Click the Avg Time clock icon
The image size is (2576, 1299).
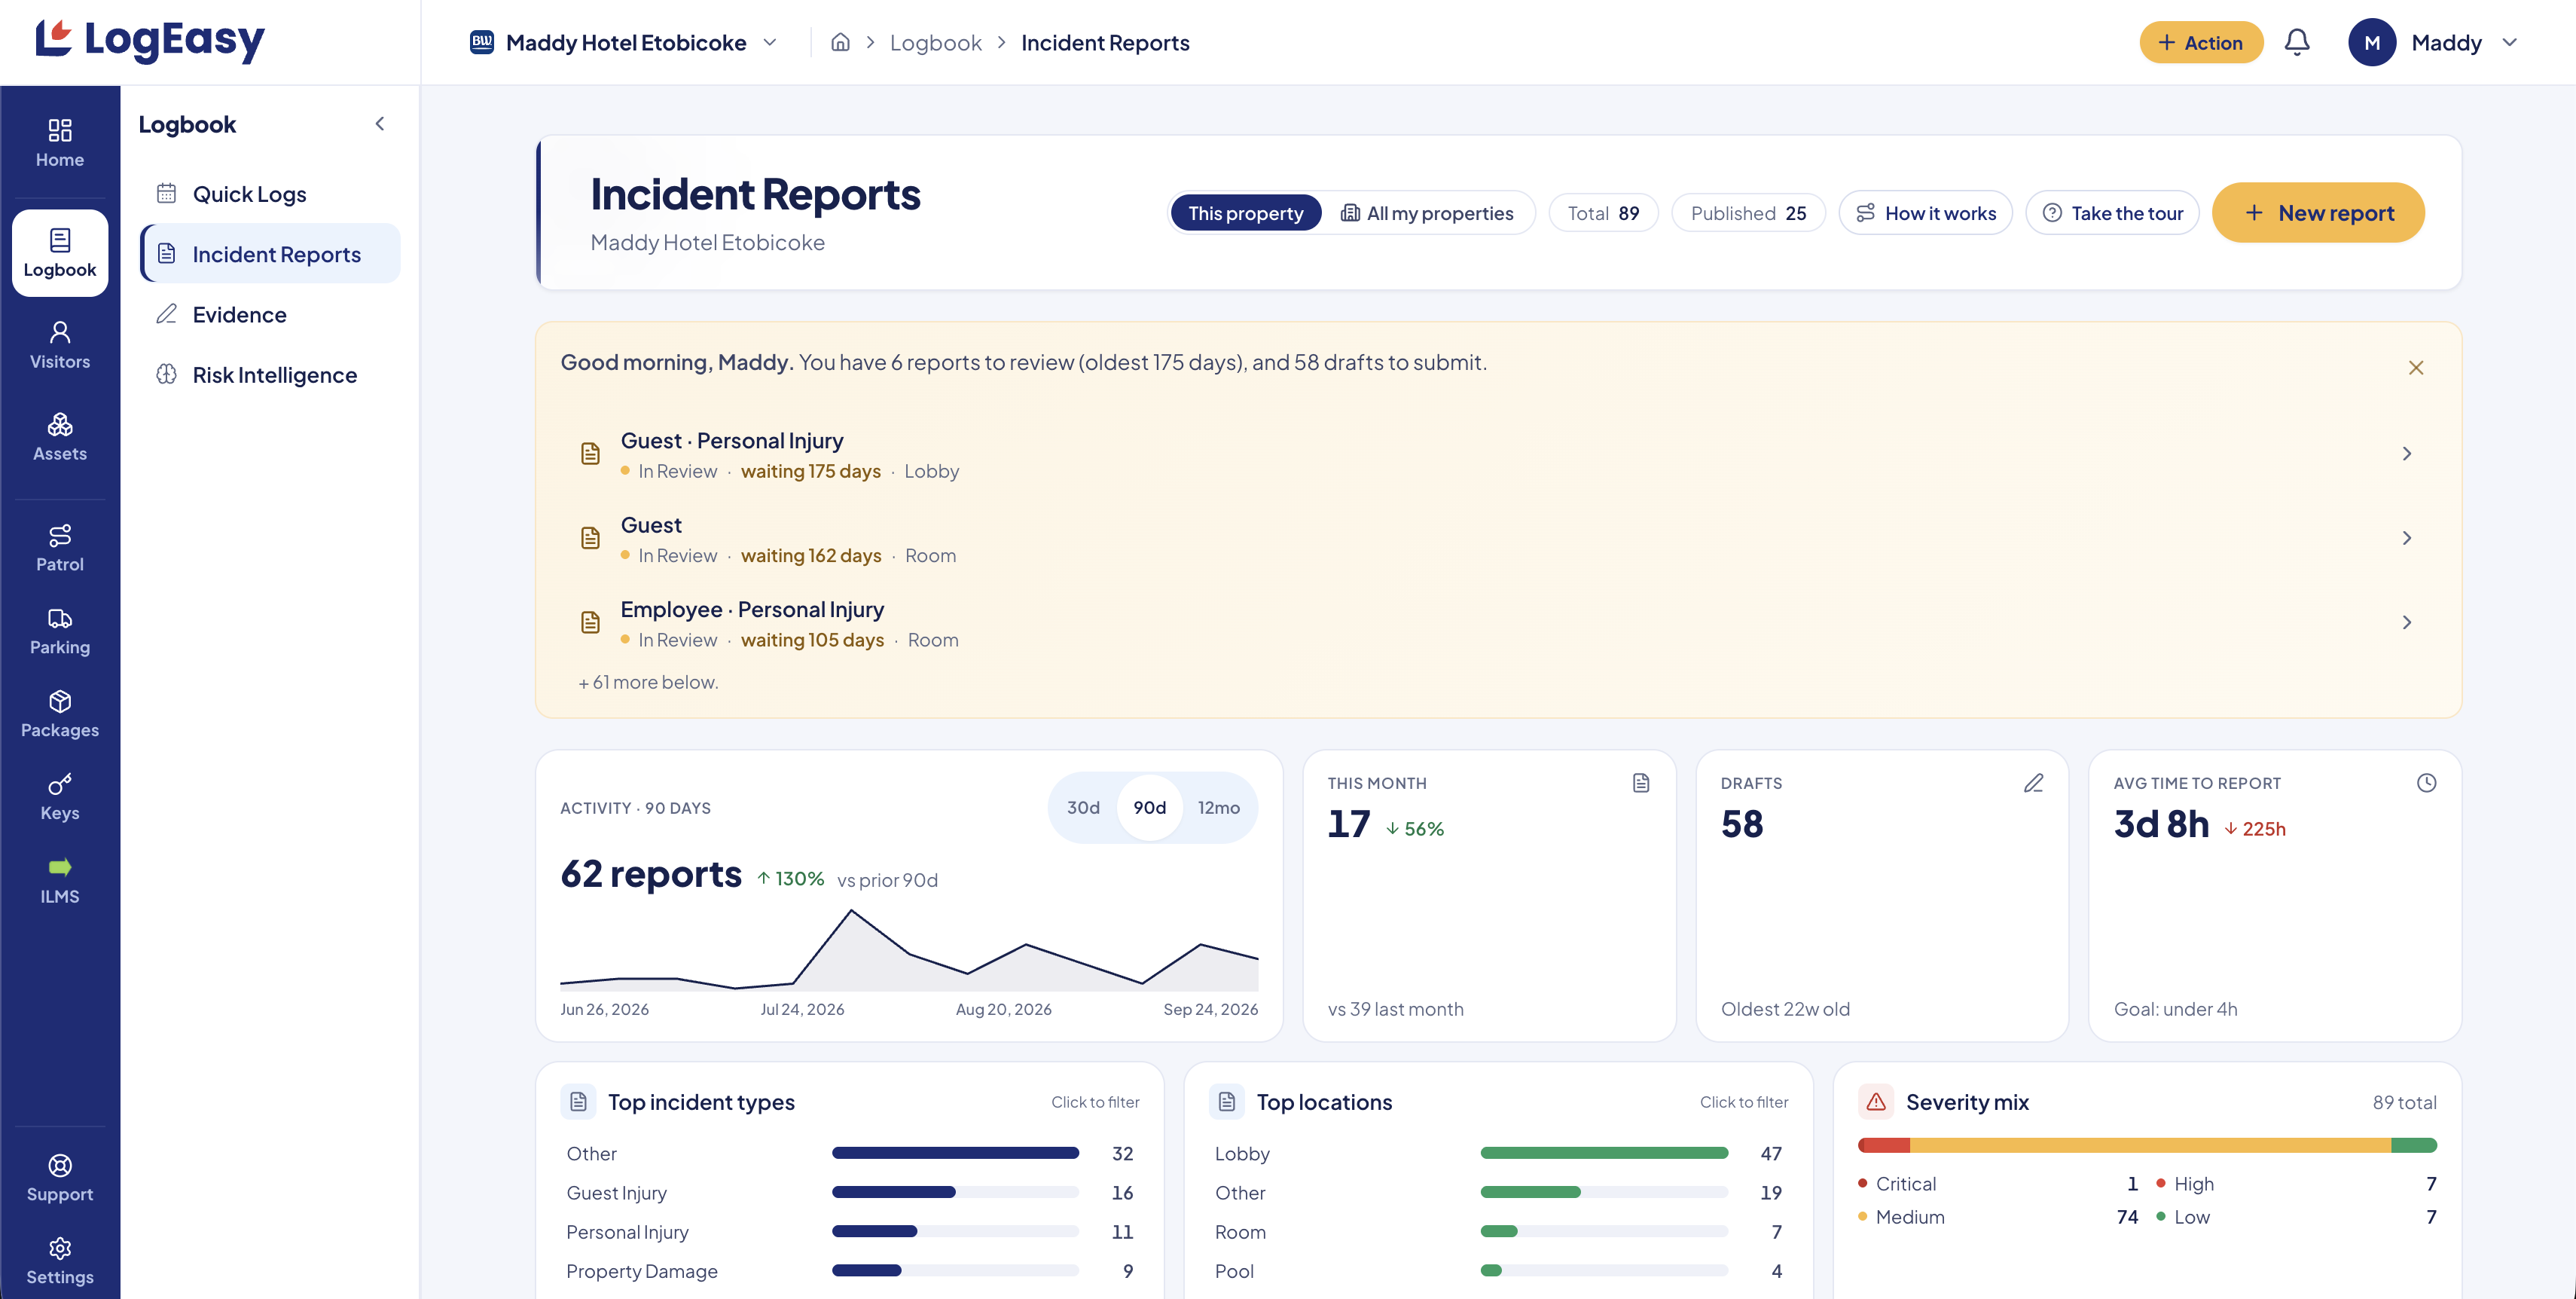coord(2426,783)
